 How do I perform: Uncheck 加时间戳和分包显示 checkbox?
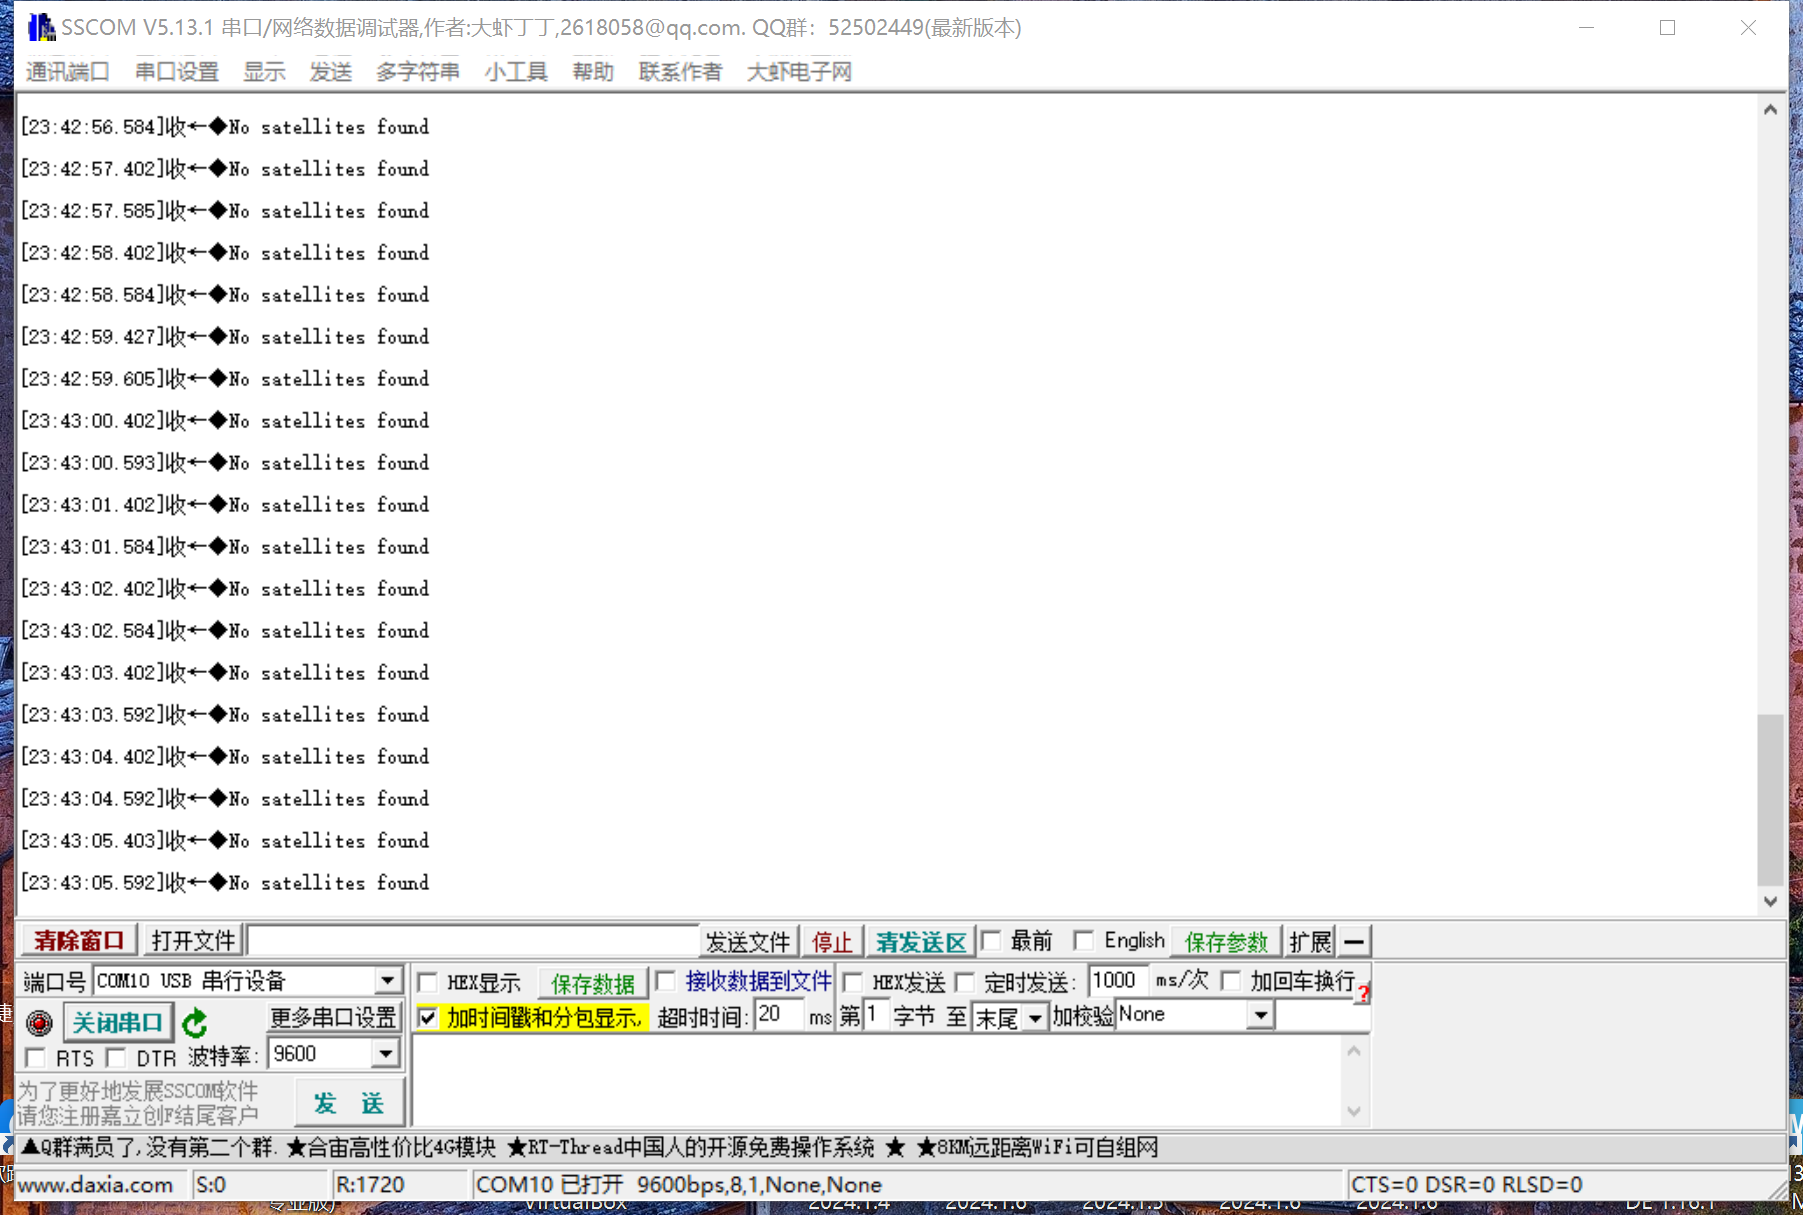coord(428,1017)
